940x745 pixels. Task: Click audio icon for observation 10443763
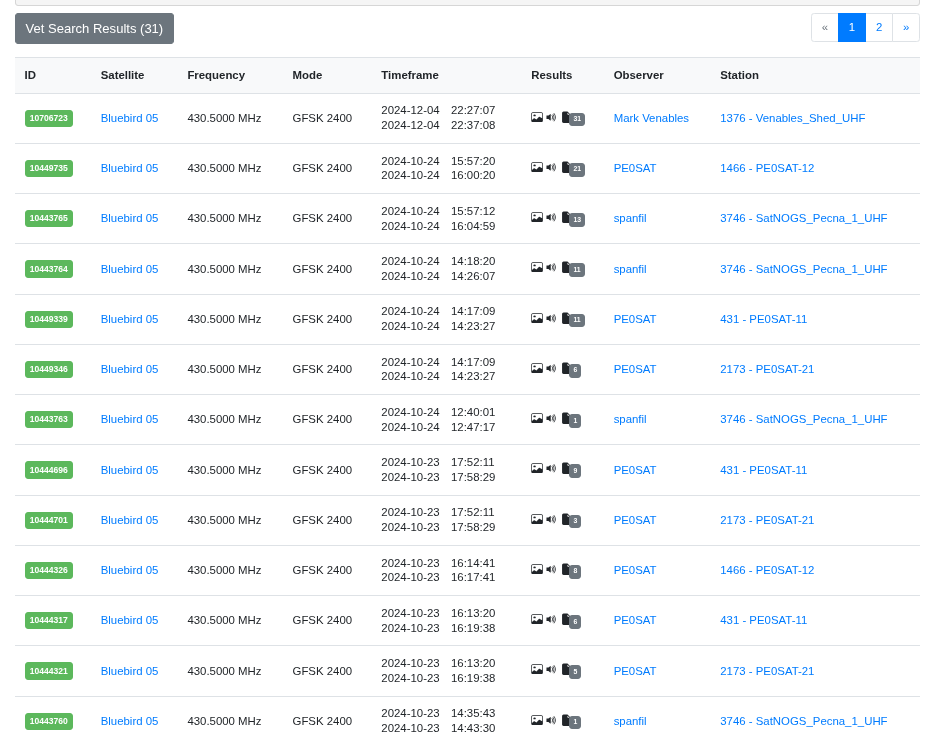[551, 418]
